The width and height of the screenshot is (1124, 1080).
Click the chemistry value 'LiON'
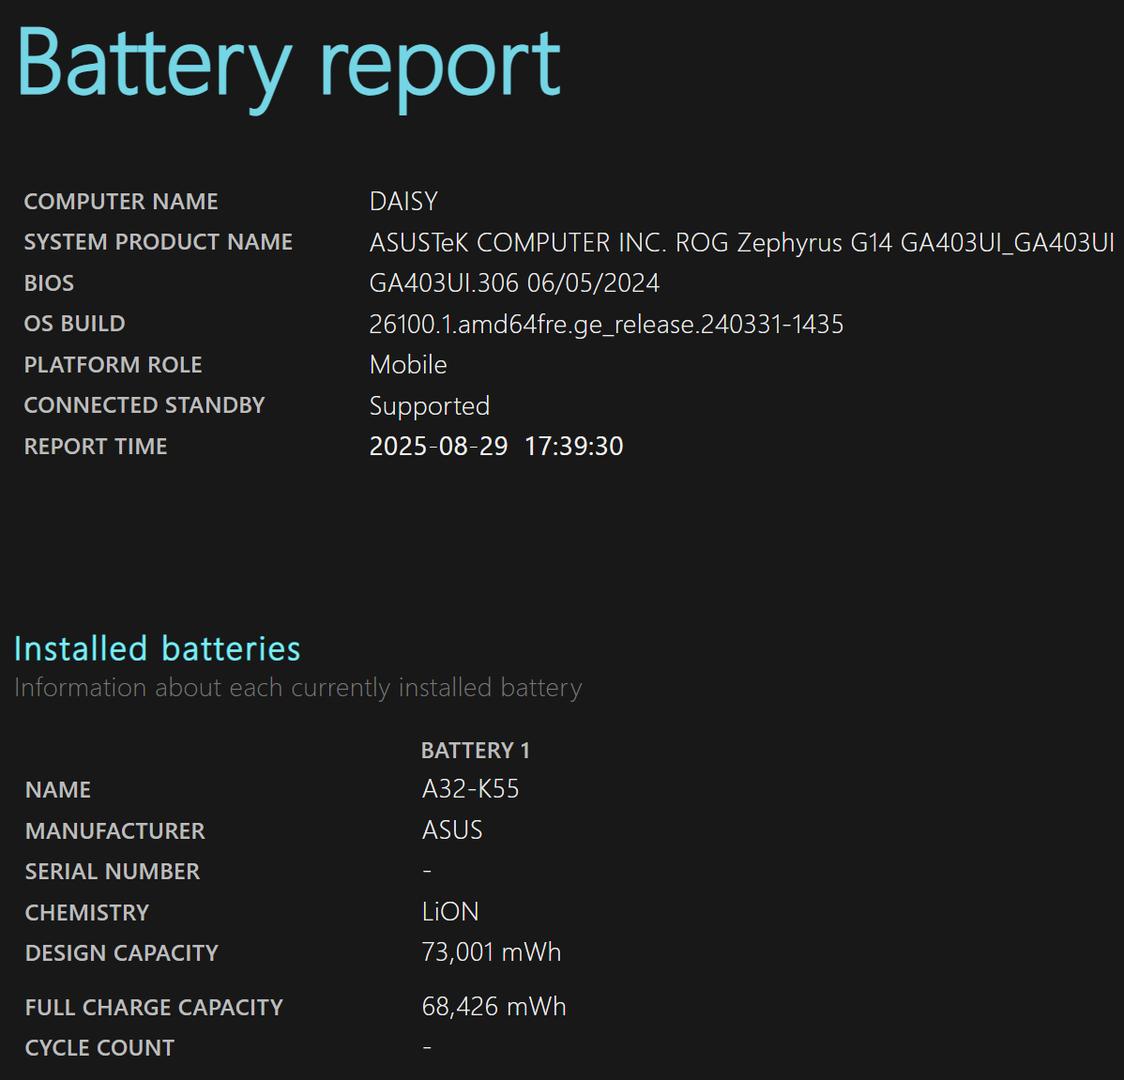click(x=450, y=912)
